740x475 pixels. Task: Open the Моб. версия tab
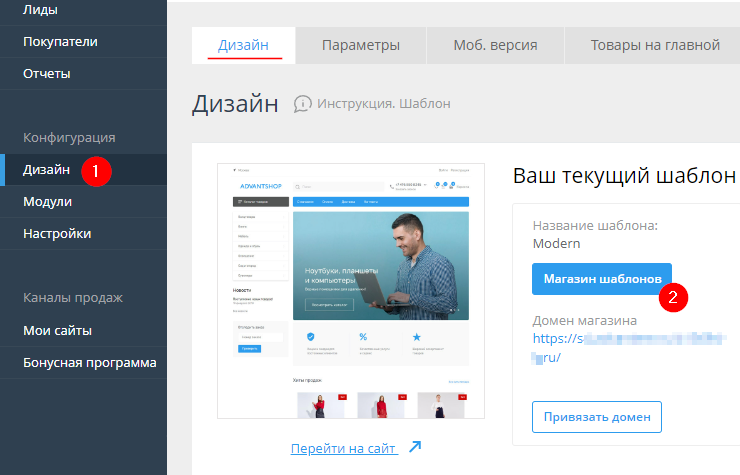click(495, 45)
